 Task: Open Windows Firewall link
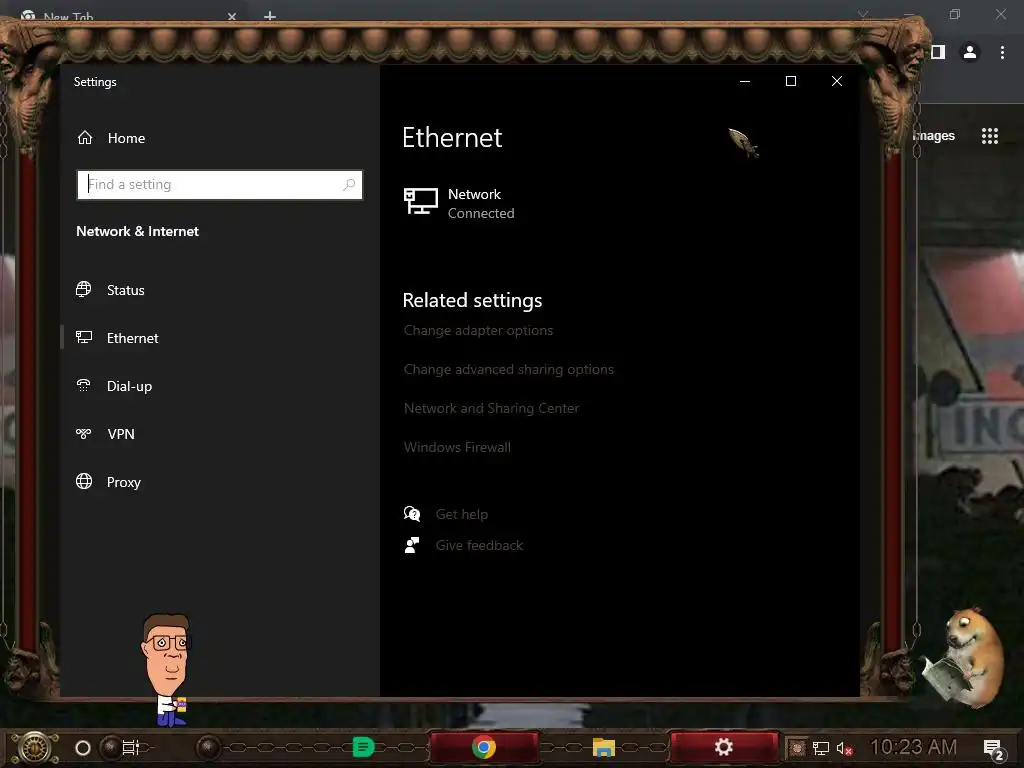pos(457,447)
